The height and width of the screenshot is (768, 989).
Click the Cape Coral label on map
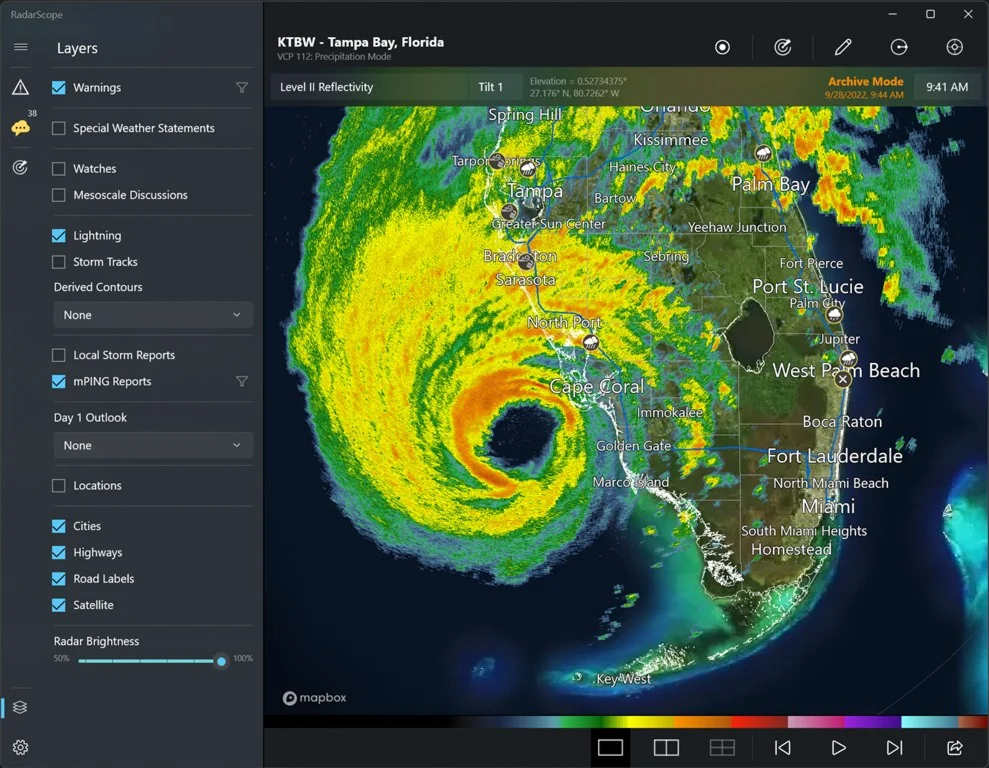point(597,387)
